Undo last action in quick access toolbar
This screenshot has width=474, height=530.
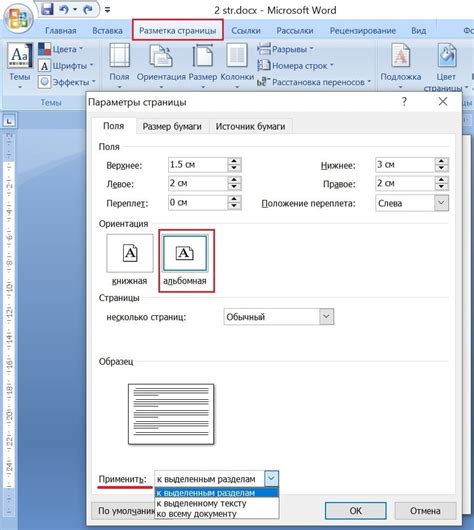pyautogui.click(x=64, y=10)
